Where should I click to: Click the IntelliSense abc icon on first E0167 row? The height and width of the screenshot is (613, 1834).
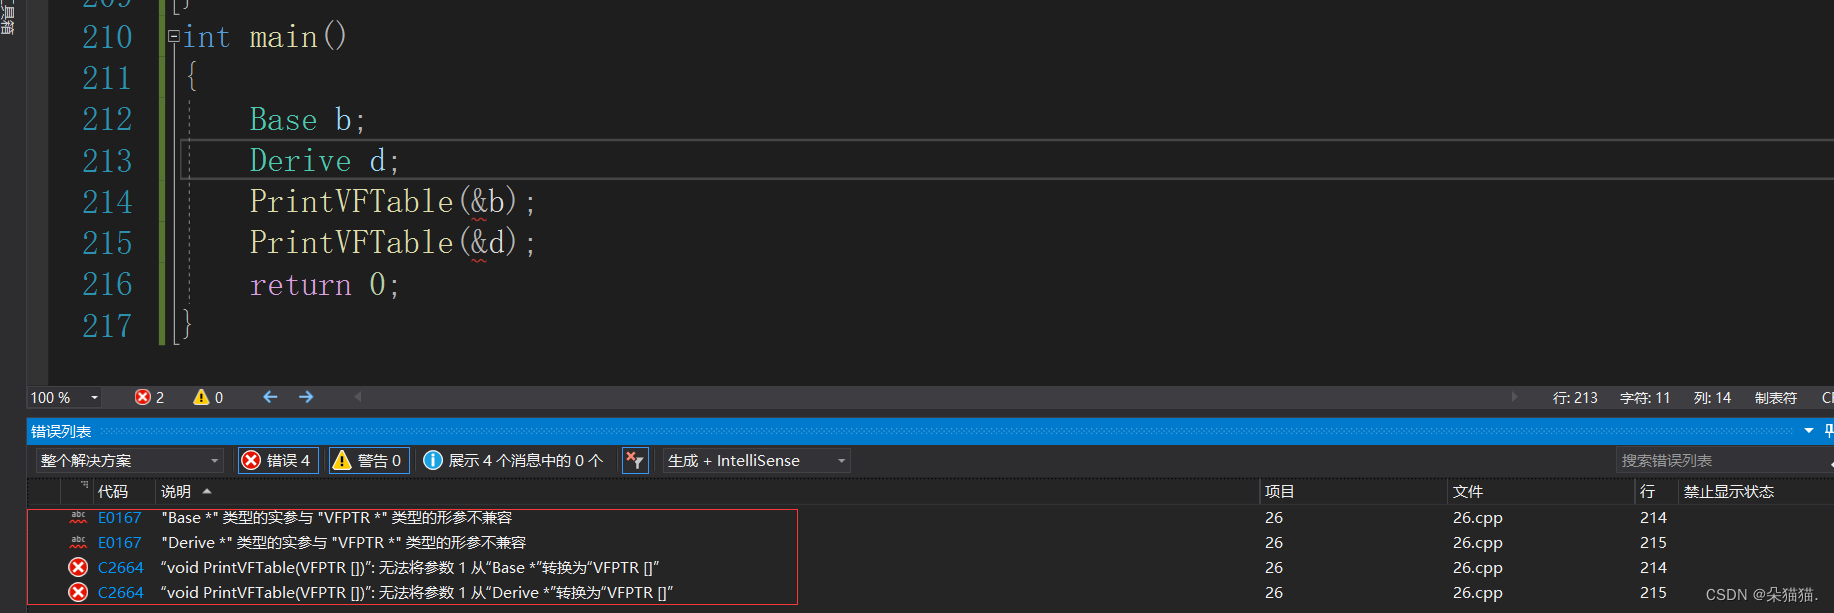pyautogui.click(x=78, y=517)
